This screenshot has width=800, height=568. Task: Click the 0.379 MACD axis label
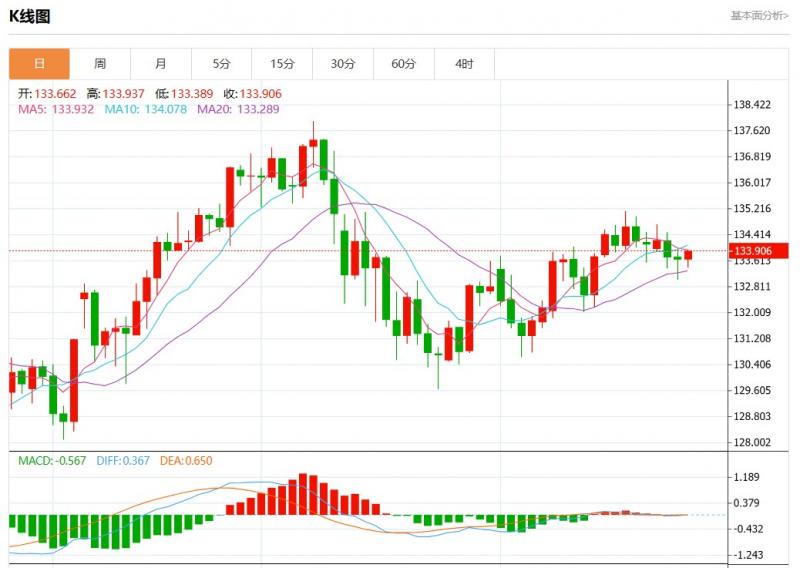click(747, 503)
